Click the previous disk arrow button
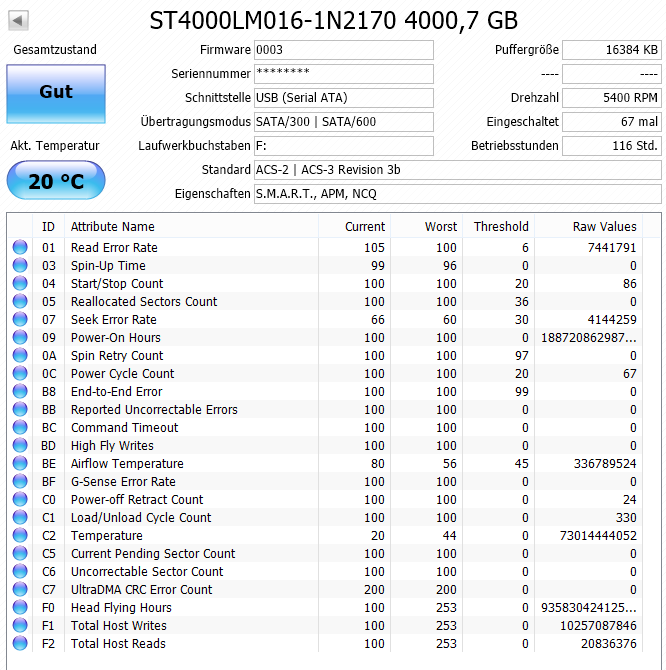Screen dimensions: 666x670 point(18,20)
